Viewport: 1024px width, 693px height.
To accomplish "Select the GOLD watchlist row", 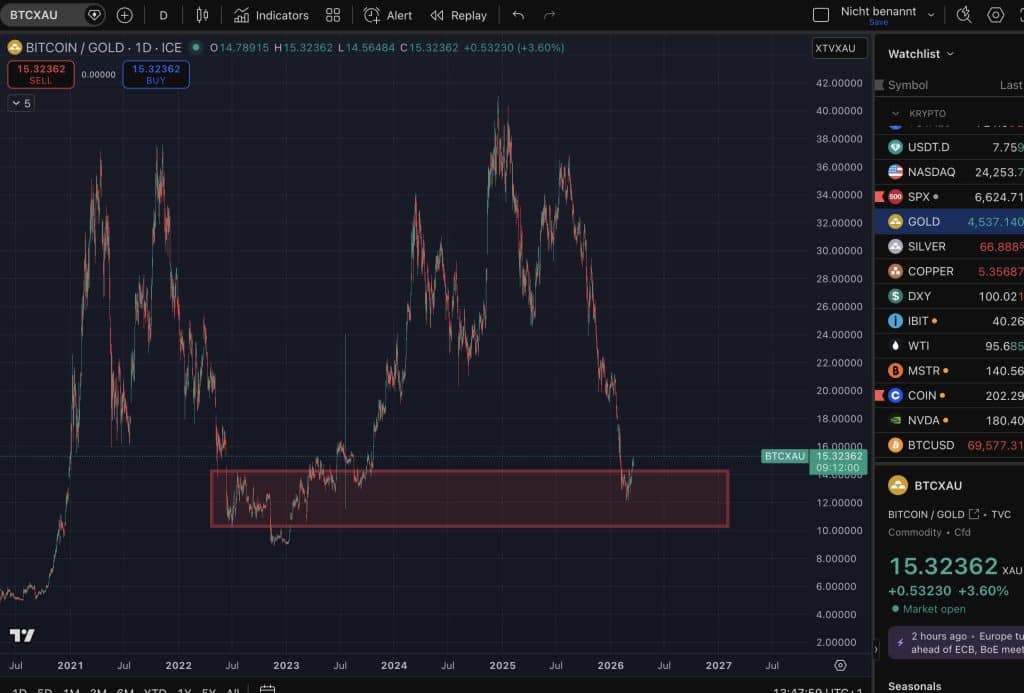I will point(950,222).
